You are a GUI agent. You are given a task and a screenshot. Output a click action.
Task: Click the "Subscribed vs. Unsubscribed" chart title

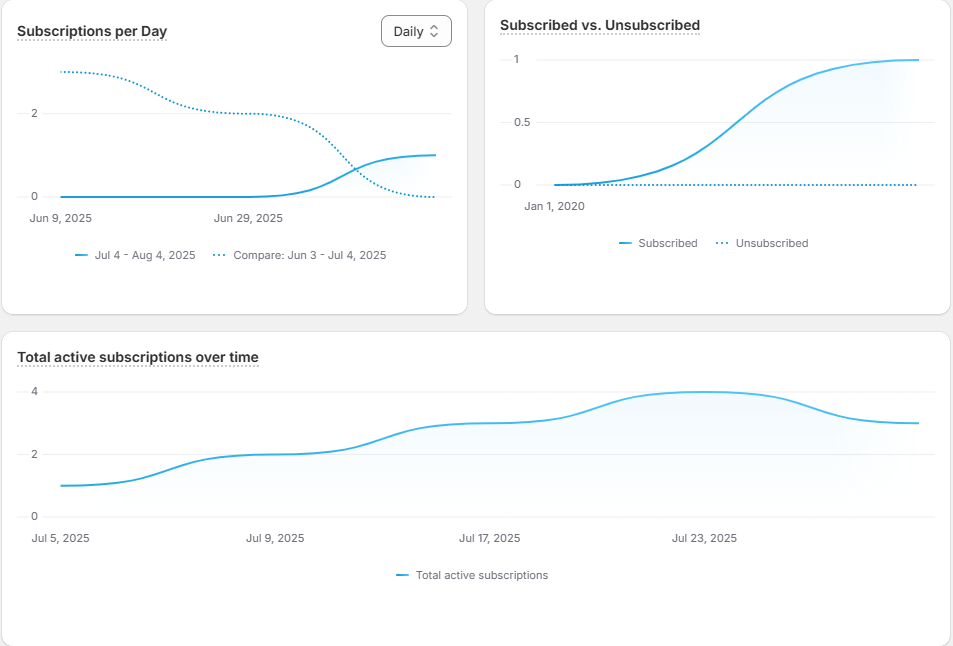tap(600, 25)
